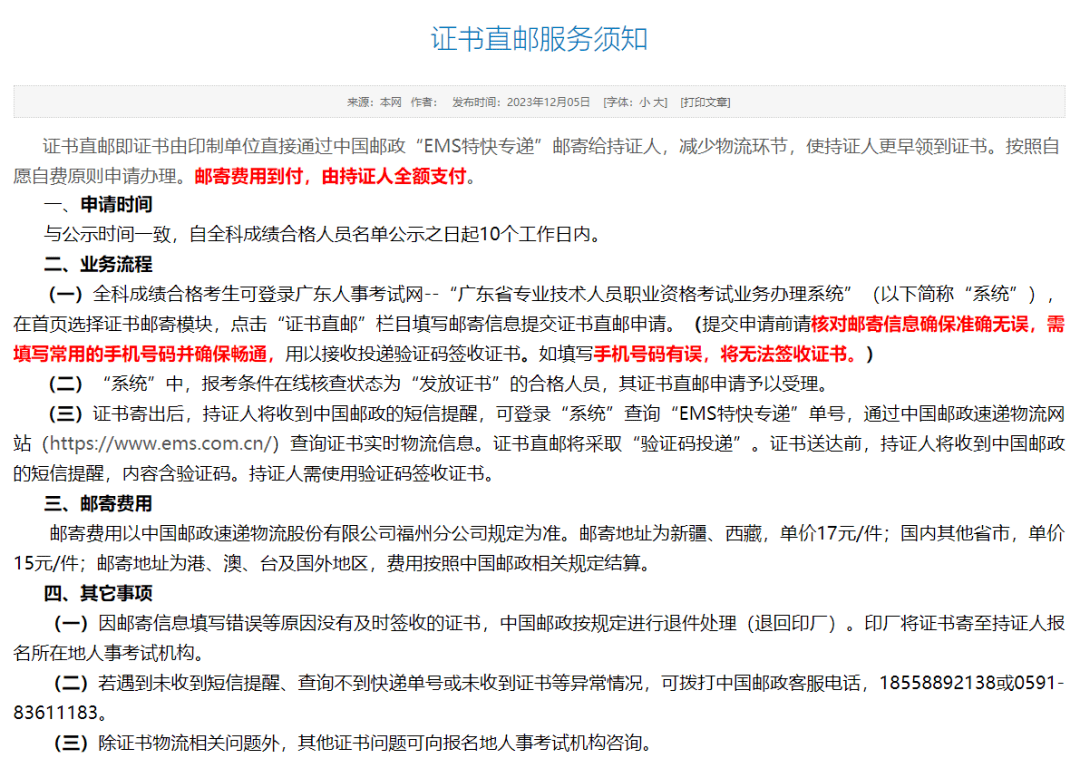Click the text 15元/件 price

tap(46, 564)
